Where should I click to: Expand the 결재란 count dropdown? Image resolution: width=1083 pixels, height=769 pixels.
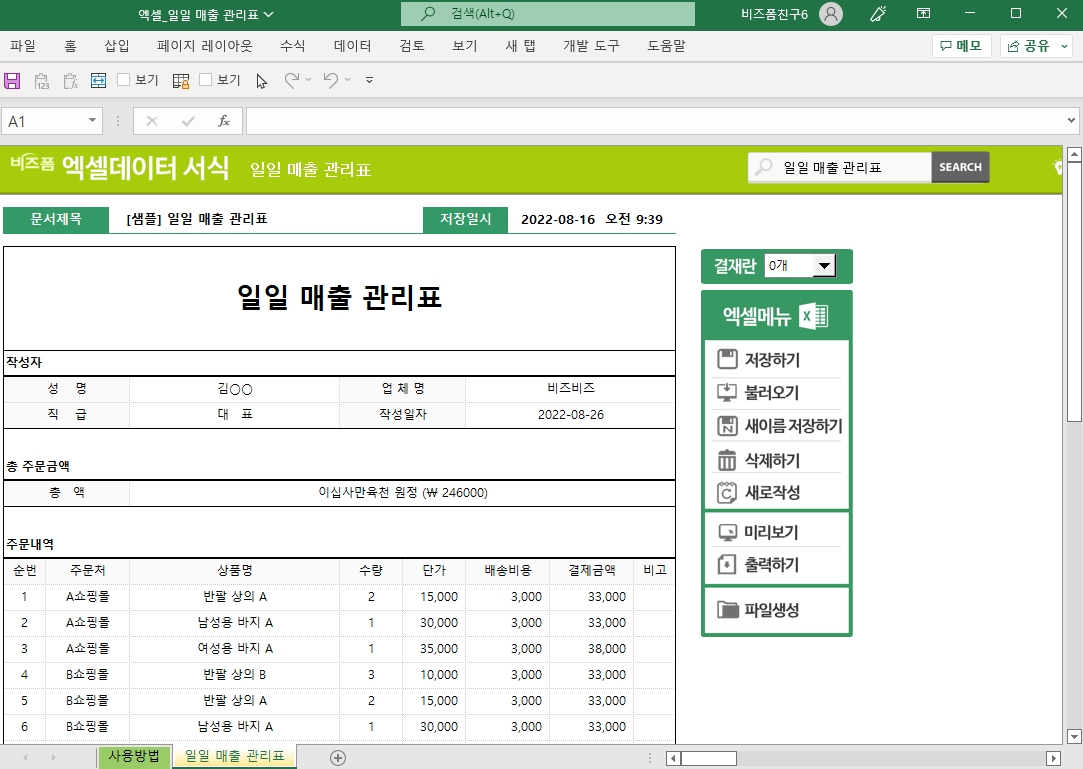click(824, 266)
